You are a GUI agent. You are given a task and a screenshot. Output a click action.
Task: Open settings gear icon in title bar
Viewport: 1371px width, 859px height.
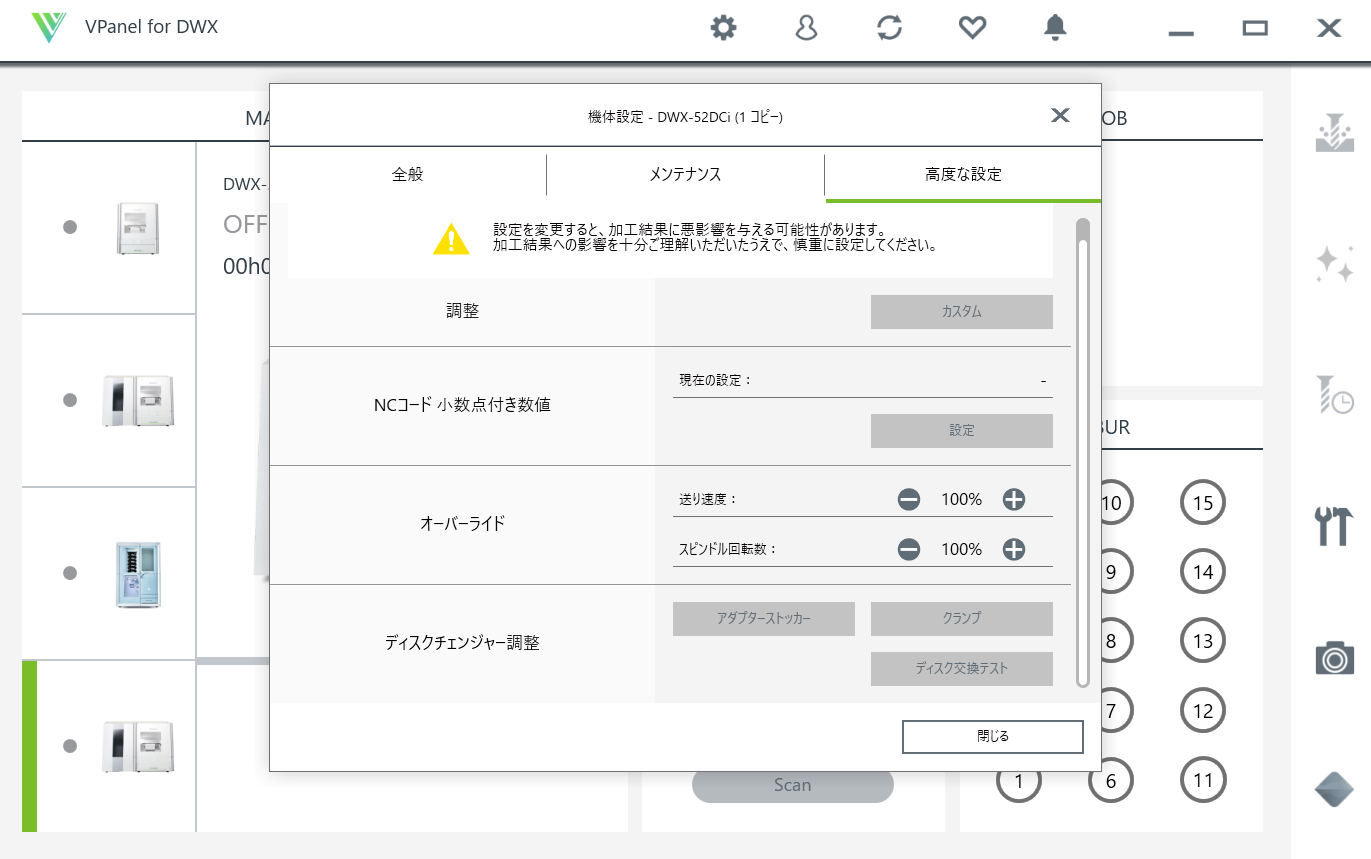pyautogui.click(x=723, y=28)
